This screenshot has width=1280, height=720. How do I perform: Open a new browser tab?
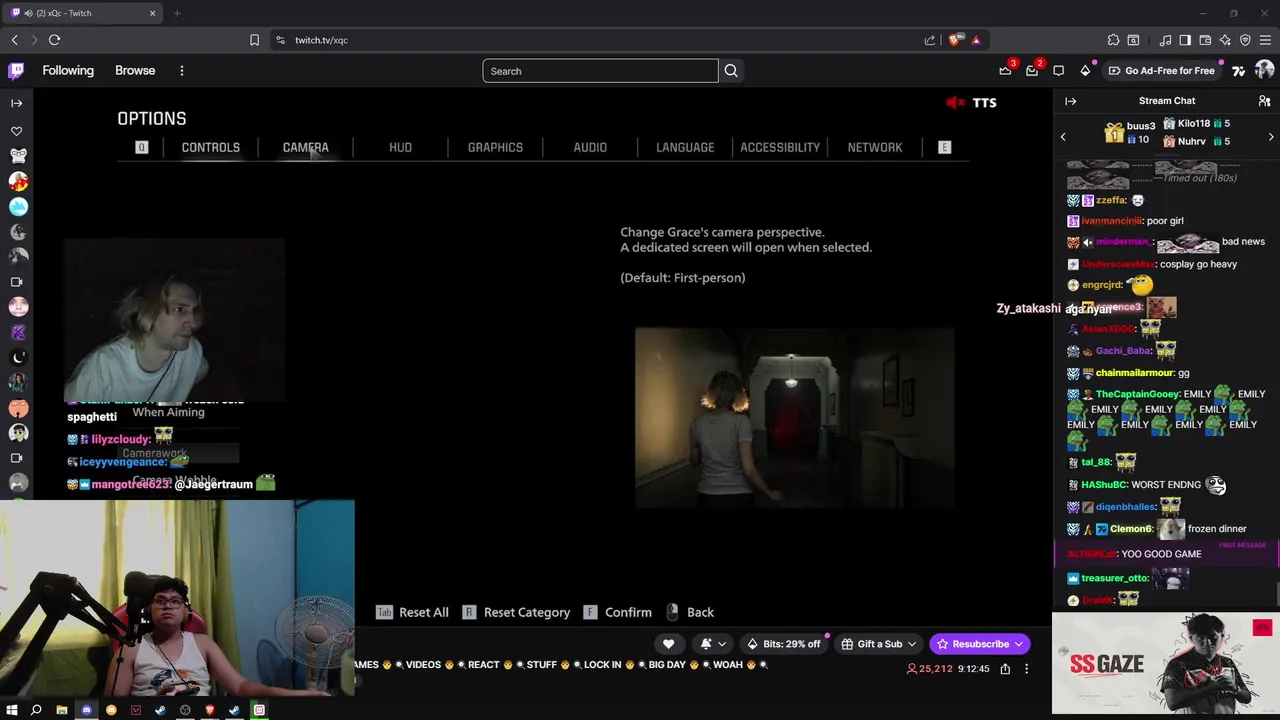pos(177,13)
